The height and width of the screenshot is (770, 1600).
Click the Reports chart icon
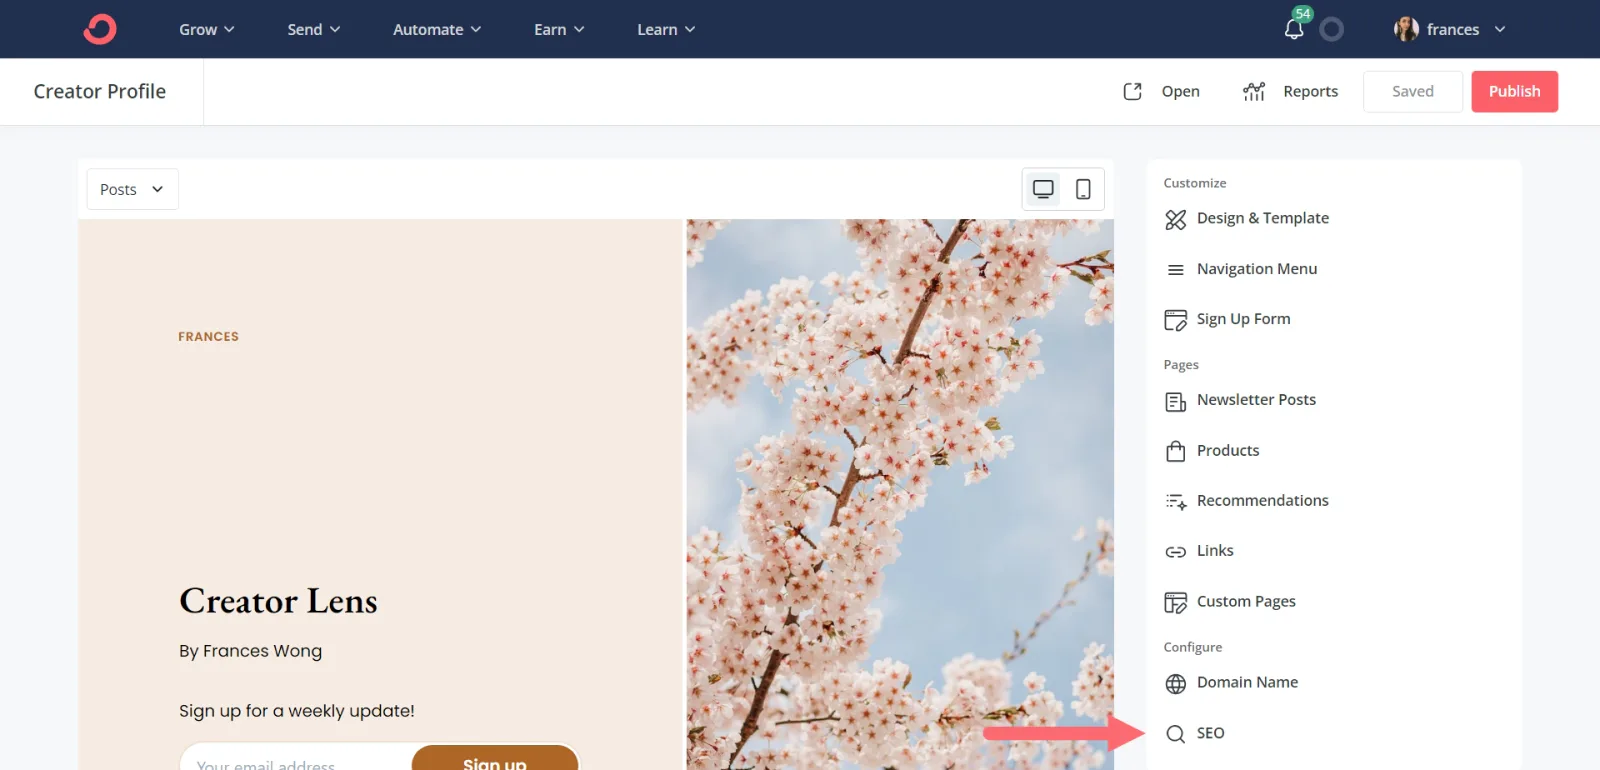click(1253, 92)
